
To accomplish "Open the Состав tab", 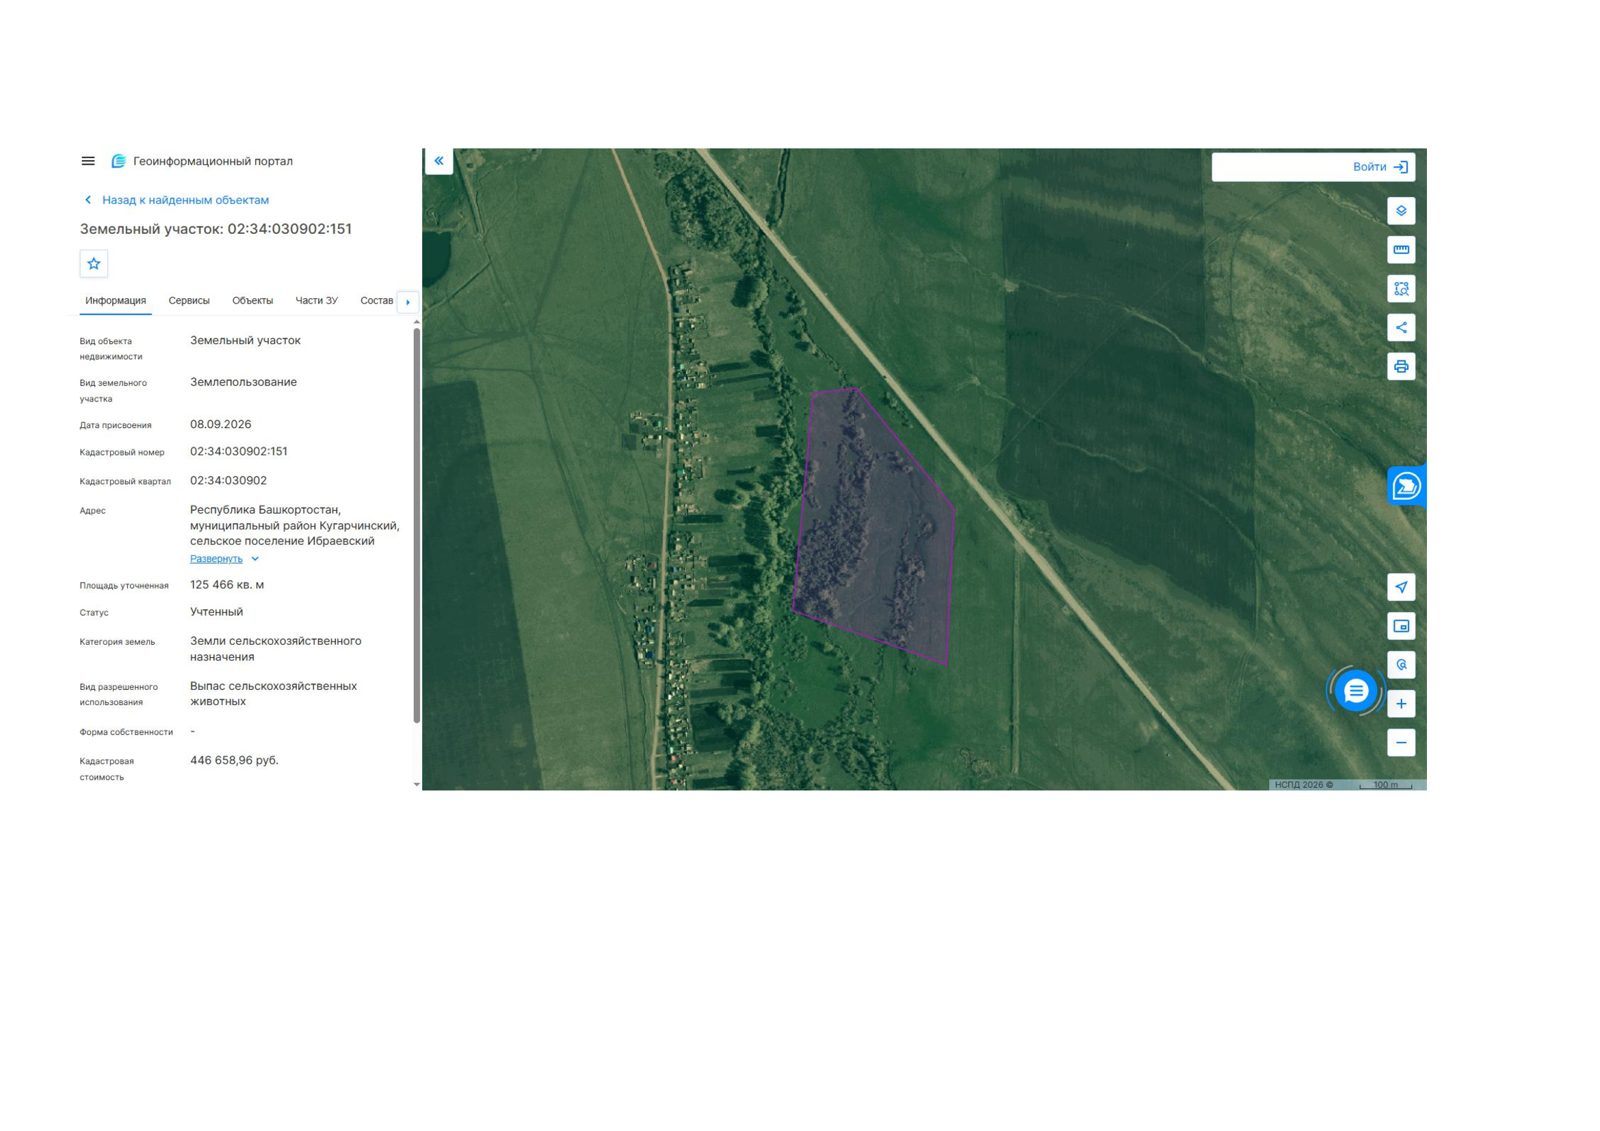I will (x=377, y=301).
